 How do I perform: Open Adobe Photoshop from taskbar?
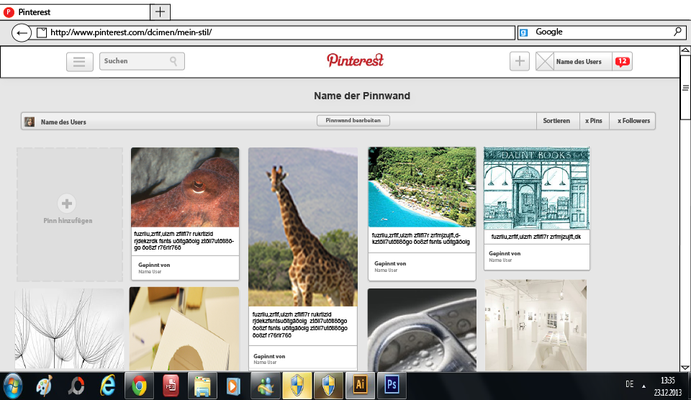tap(391, 386)
